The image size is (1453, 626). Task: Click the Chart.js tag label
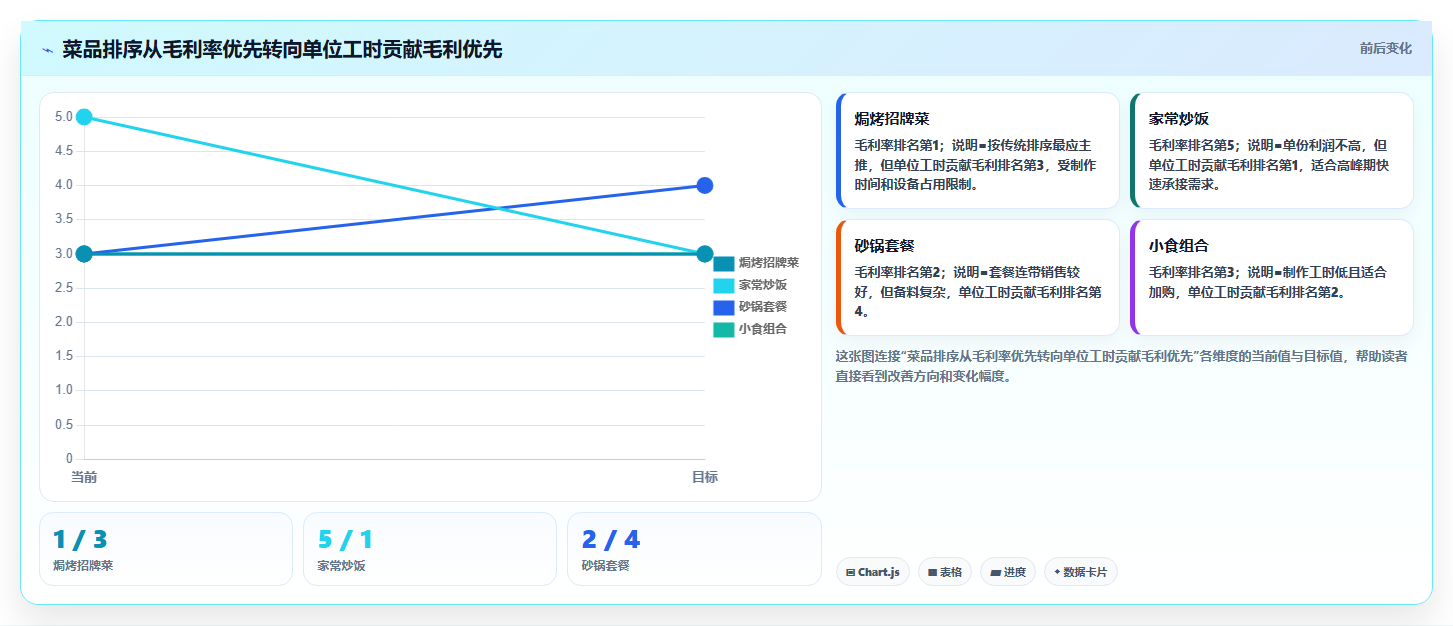pos(879,573)
